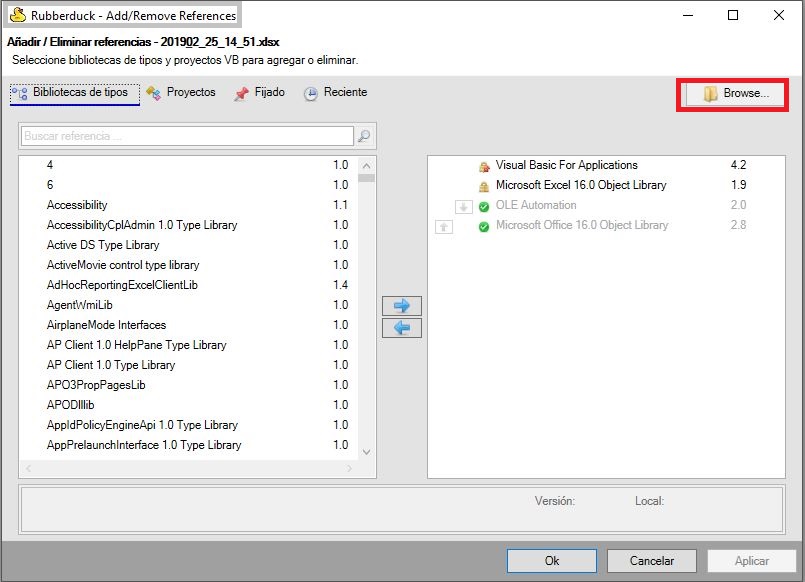Maximize the Rubberduck dialog window
805x582 pixels.
[733, 15]
